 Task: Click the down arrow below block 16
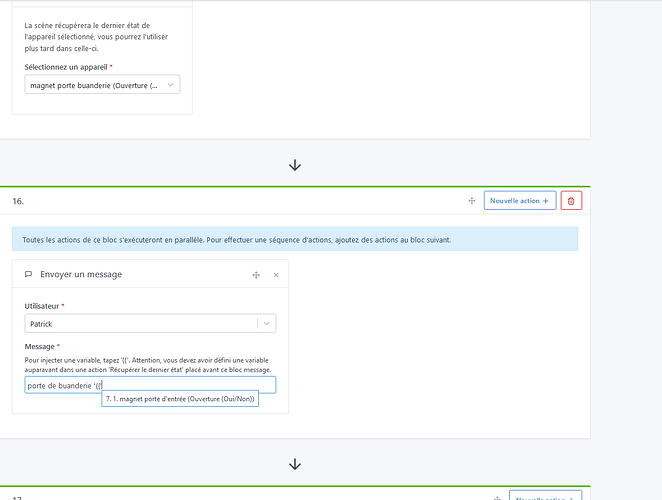click(295, 464)
